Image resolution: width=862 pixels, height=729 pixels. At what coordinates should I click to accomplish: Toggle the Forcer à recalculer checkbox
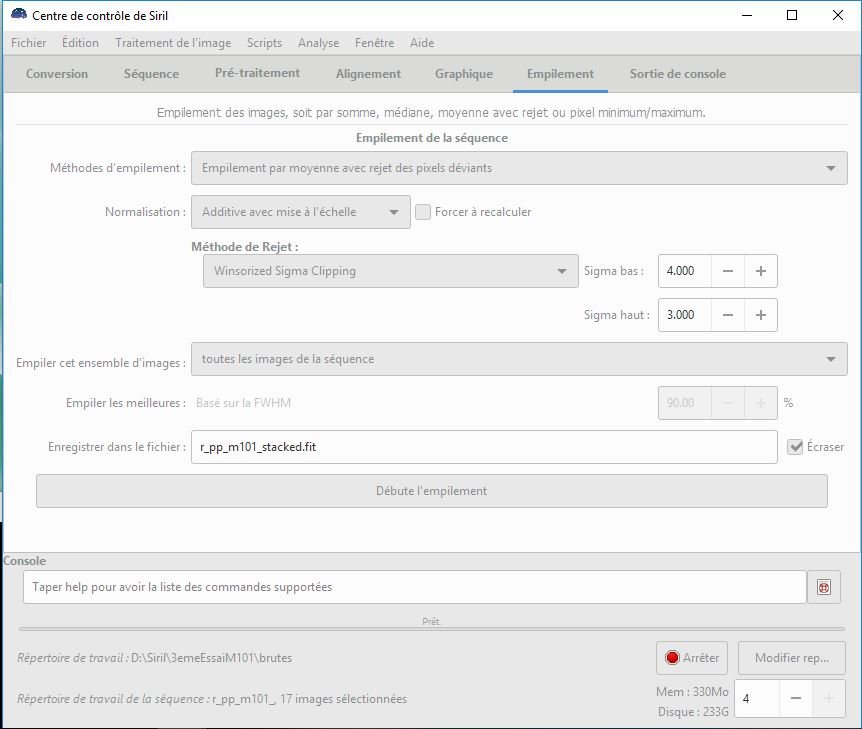click(423, 212)
